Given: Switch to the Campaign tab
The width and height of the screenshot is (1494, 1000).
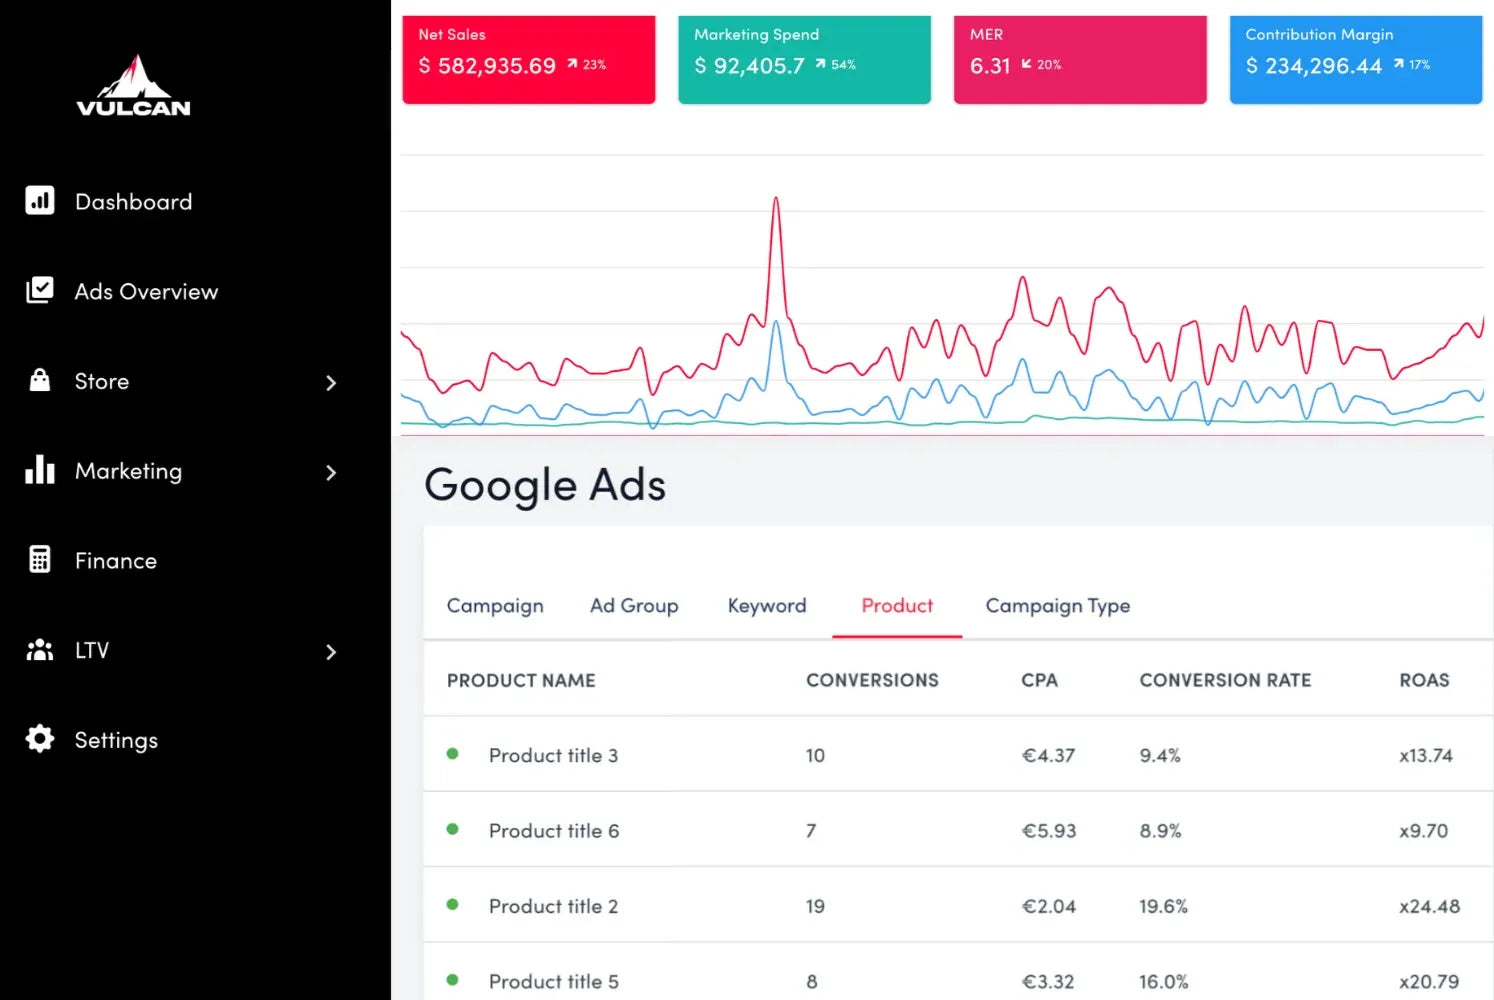Looking at the screenshot, I should click(x=495, y=606).
